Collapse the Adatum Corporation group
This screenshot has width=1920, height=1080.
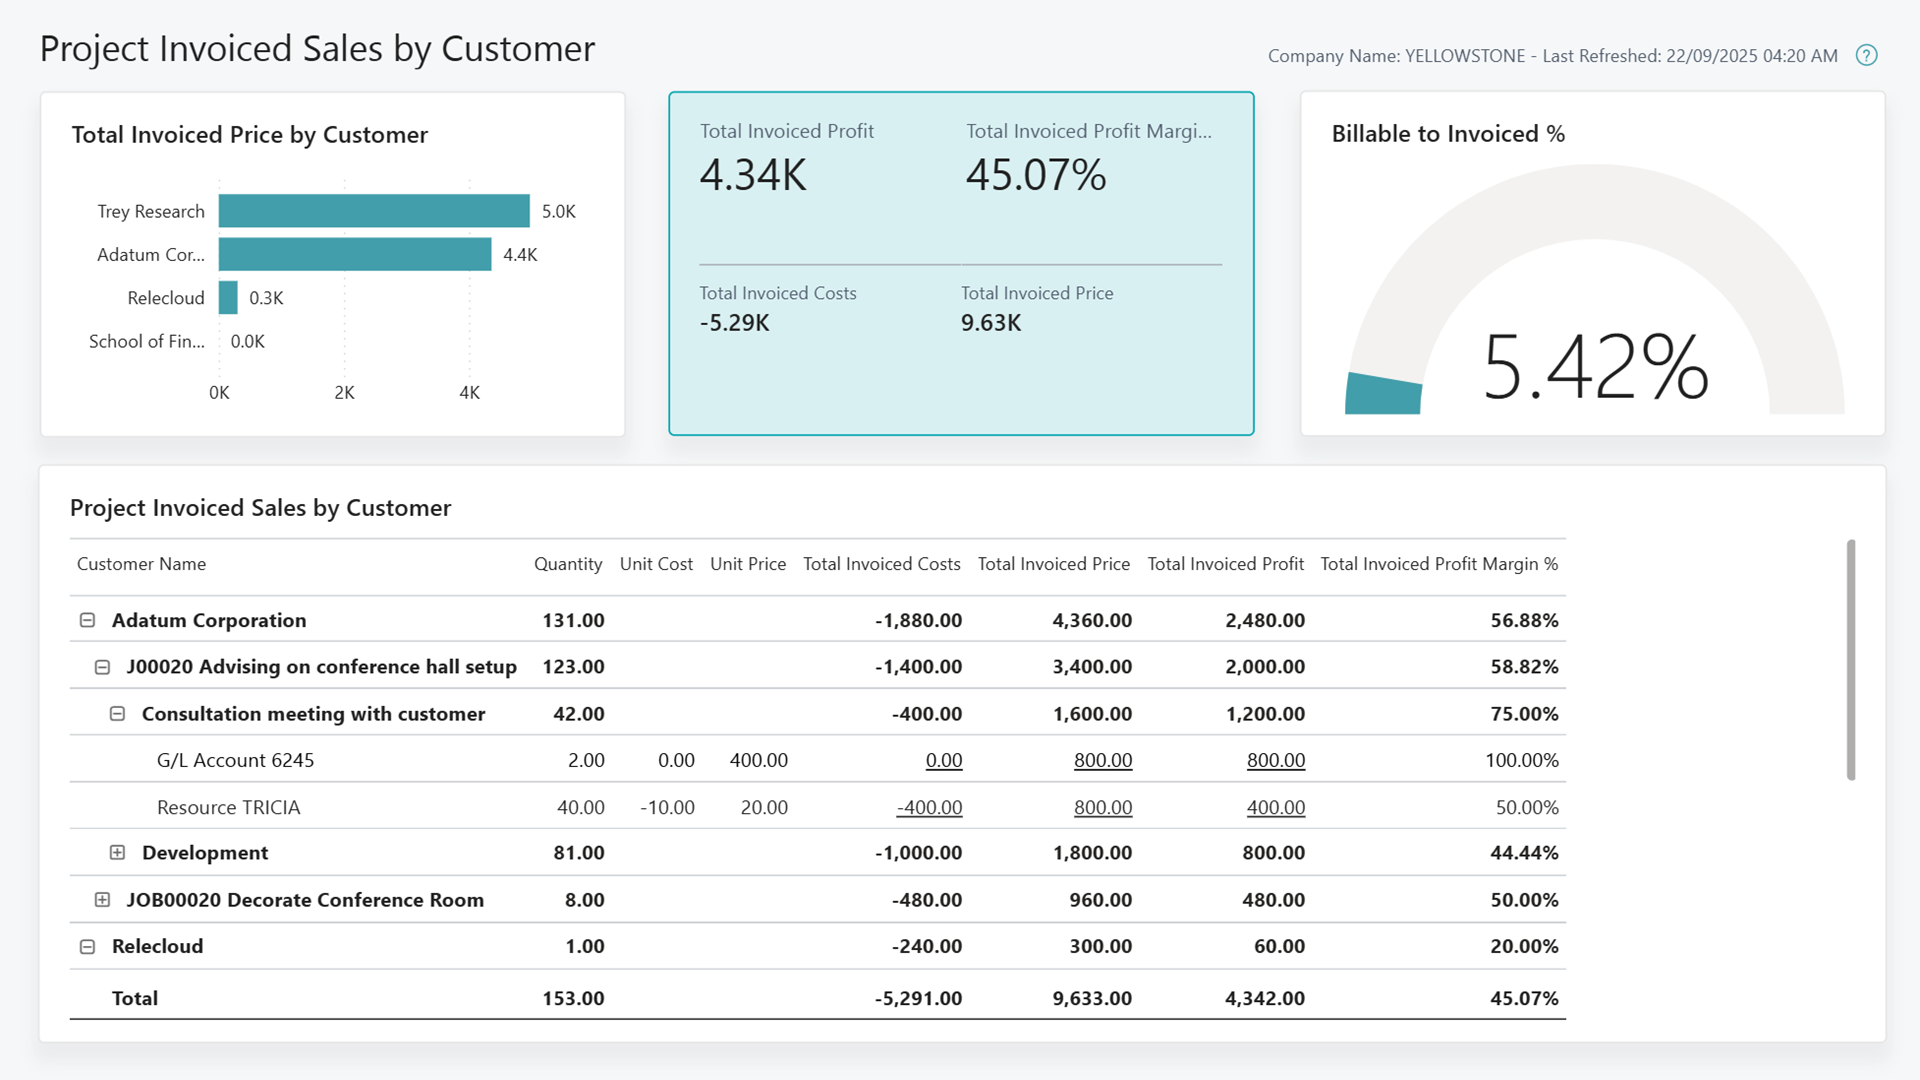coord(88,620)
